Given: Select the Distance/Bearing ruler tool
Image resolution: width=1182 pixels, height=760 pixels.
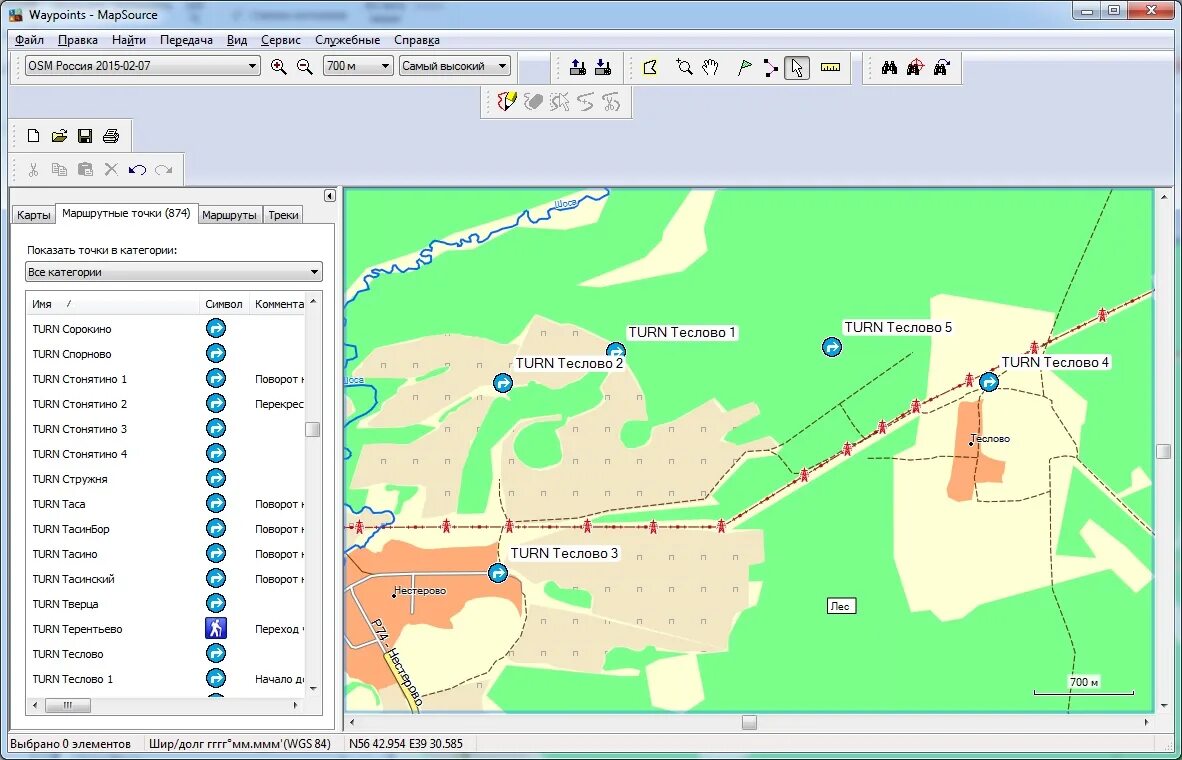Looking at the screenshot, I should coord(831,67).
